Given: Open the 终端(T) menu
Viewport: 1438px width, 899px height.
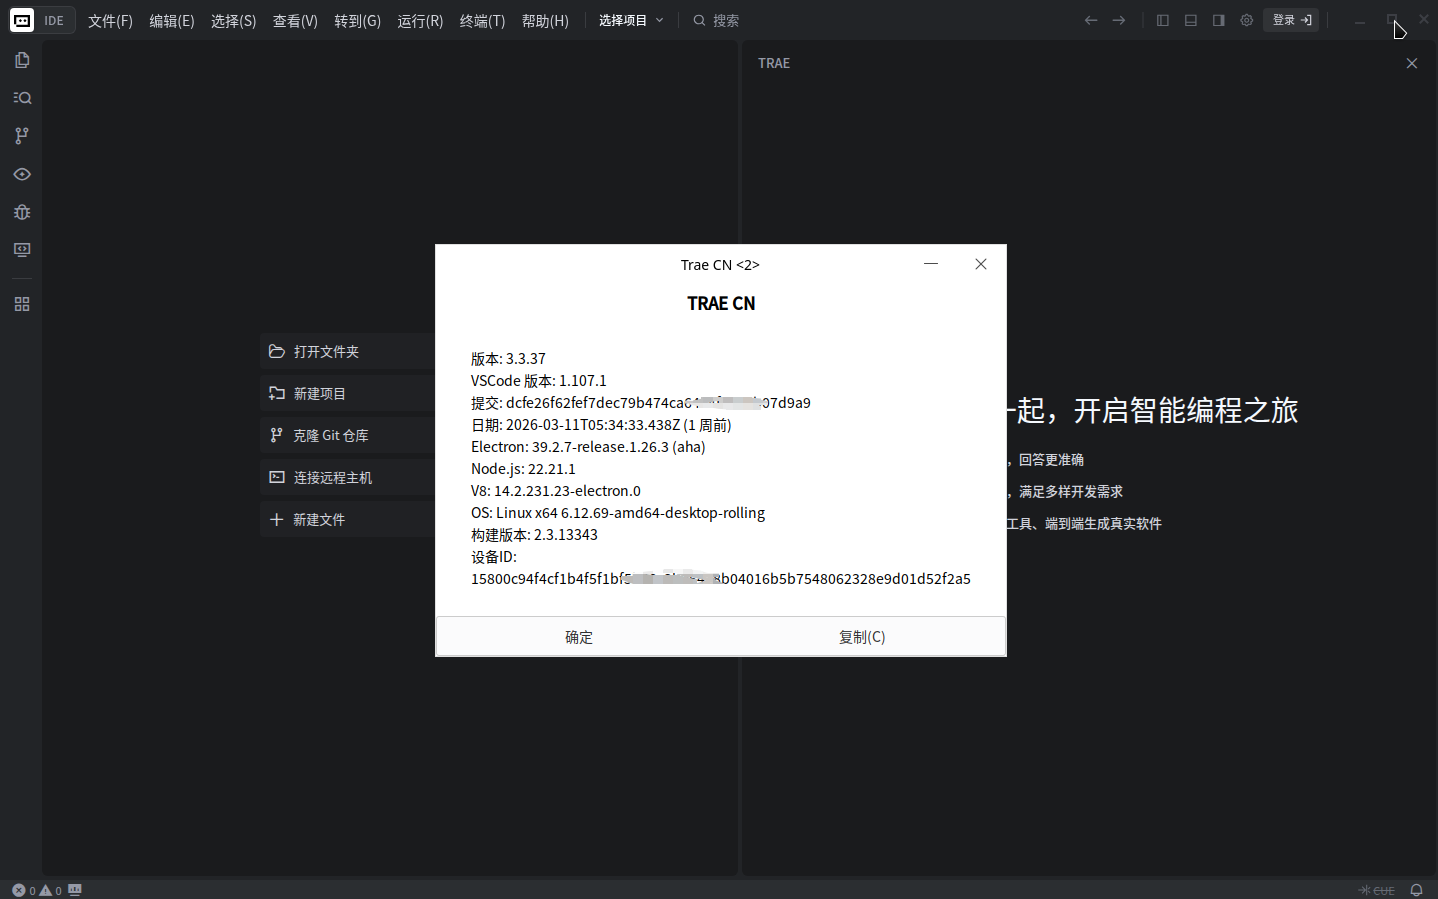Looking at the screenshot, I should point(482,21).
